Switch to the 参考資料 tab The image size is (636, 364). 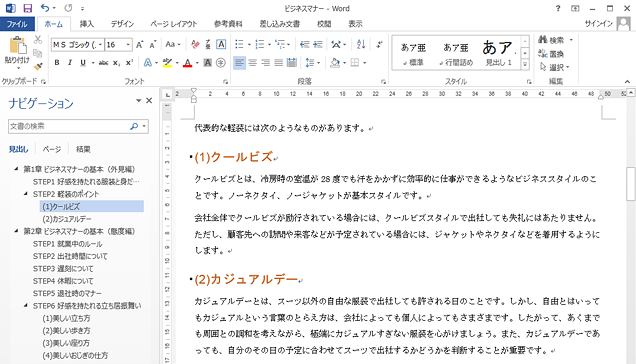pyautogui.click(x=228, y=24)
